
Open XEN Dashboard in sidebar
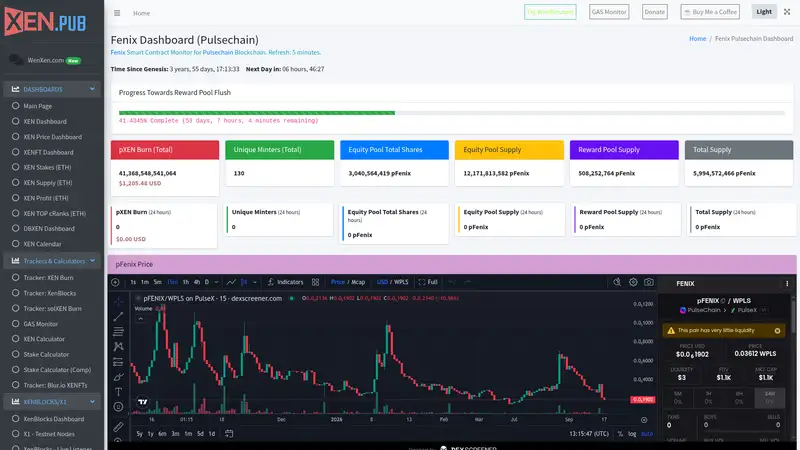(45, 121)
